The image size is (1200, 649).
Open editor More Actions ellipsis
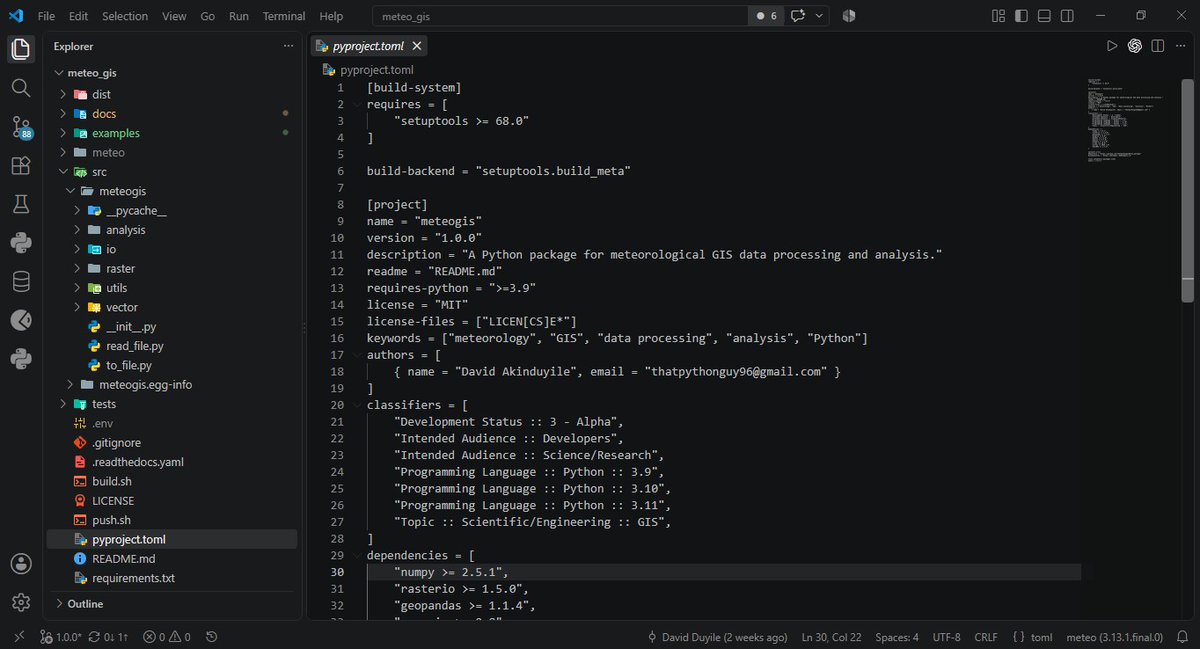1181,46
